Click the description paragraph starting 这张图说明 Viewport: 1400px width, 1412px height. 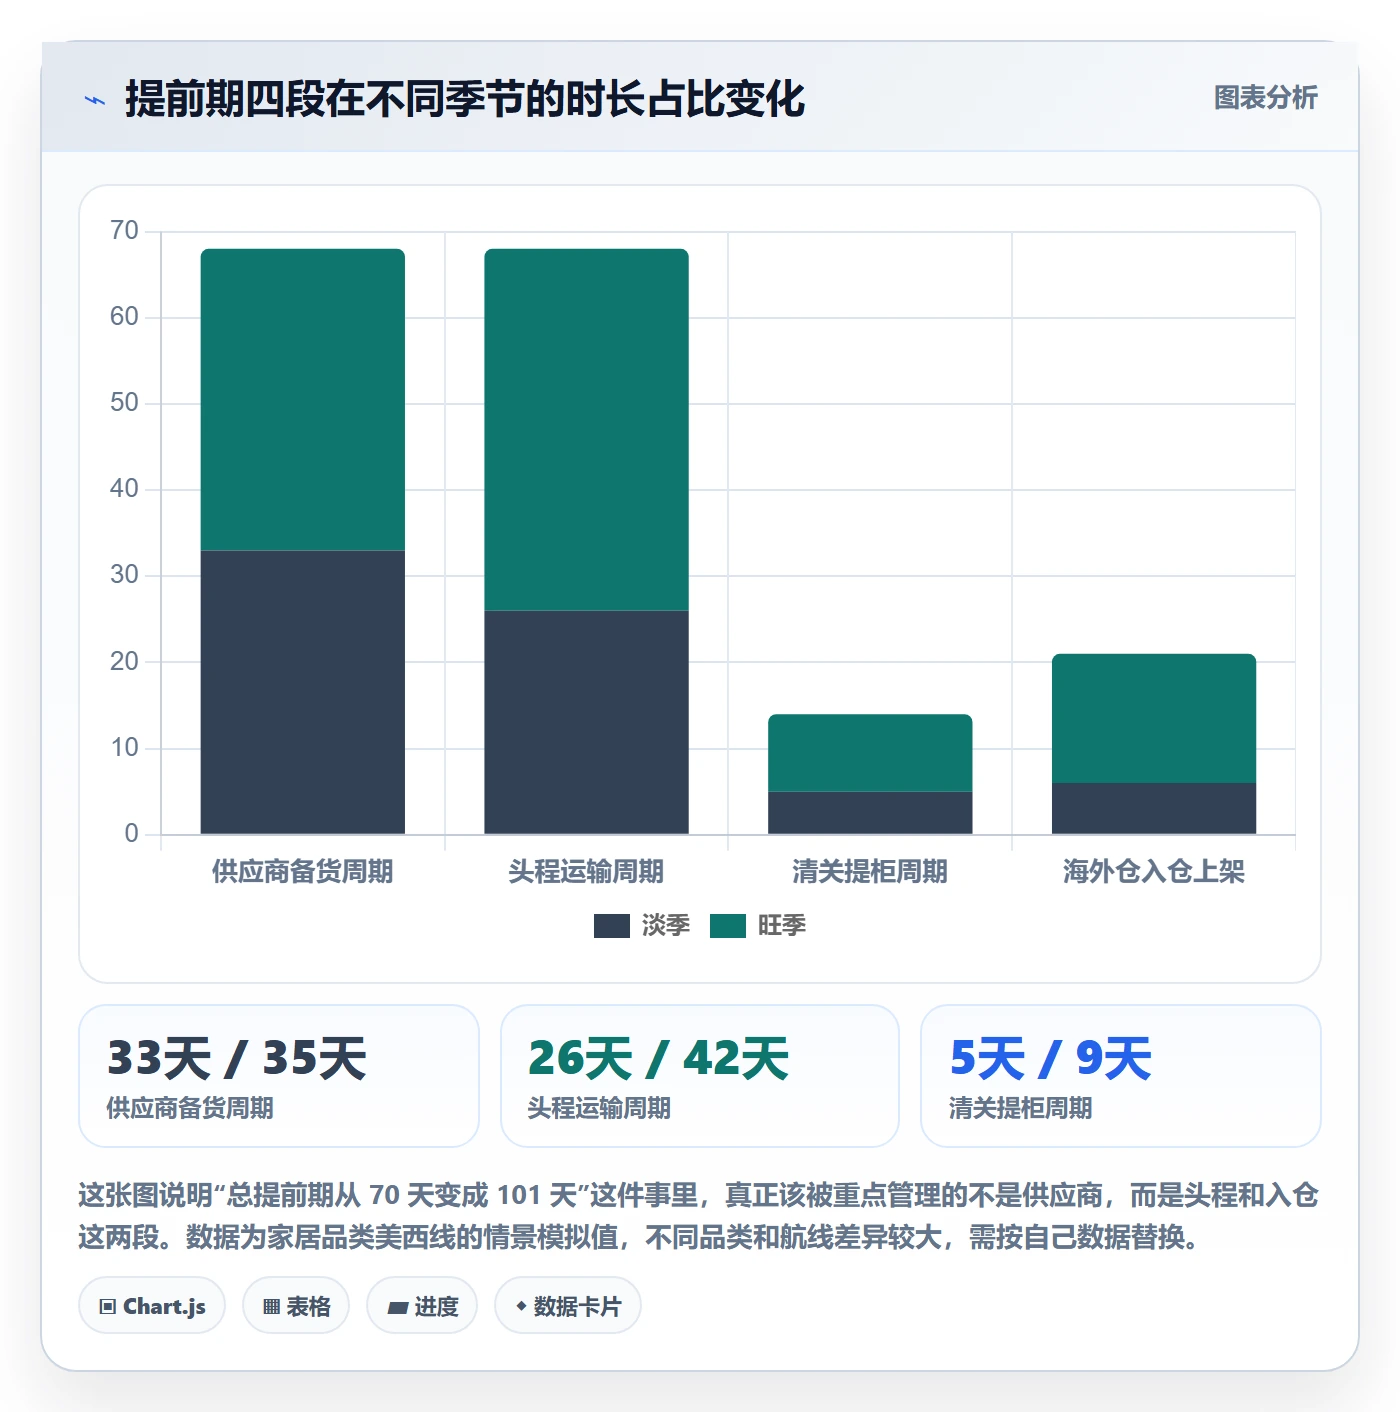point(699,1216)
